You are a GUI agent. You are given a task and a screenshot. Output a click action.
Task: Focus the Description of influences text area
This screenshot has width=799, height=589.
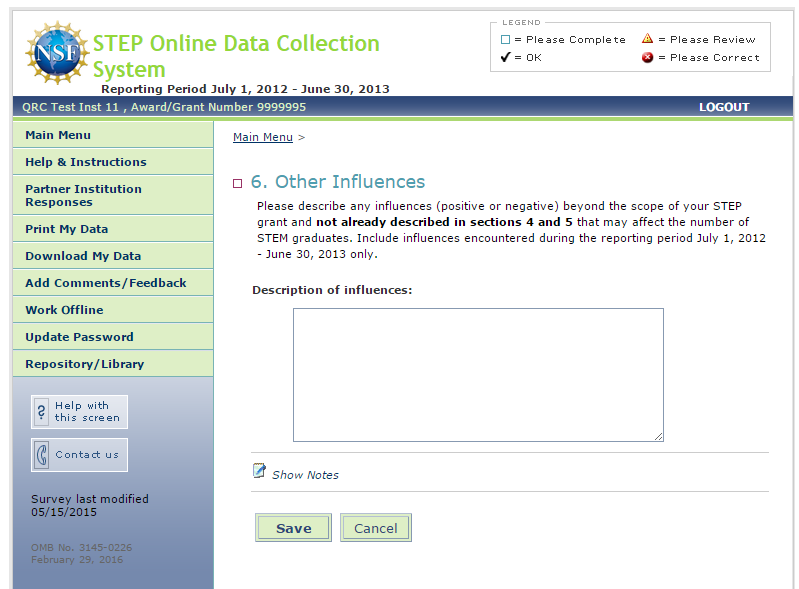[x=478, y=375]
